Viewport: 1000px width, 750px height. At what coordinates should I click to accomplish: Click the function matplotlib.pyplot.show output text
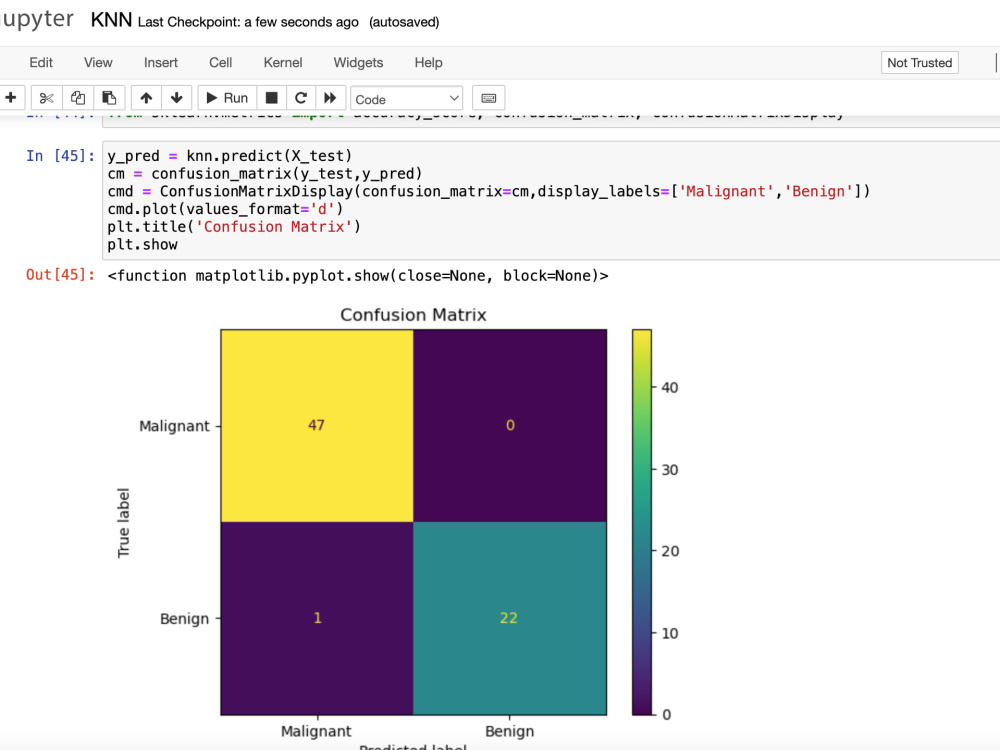click(x=358, y=276)
